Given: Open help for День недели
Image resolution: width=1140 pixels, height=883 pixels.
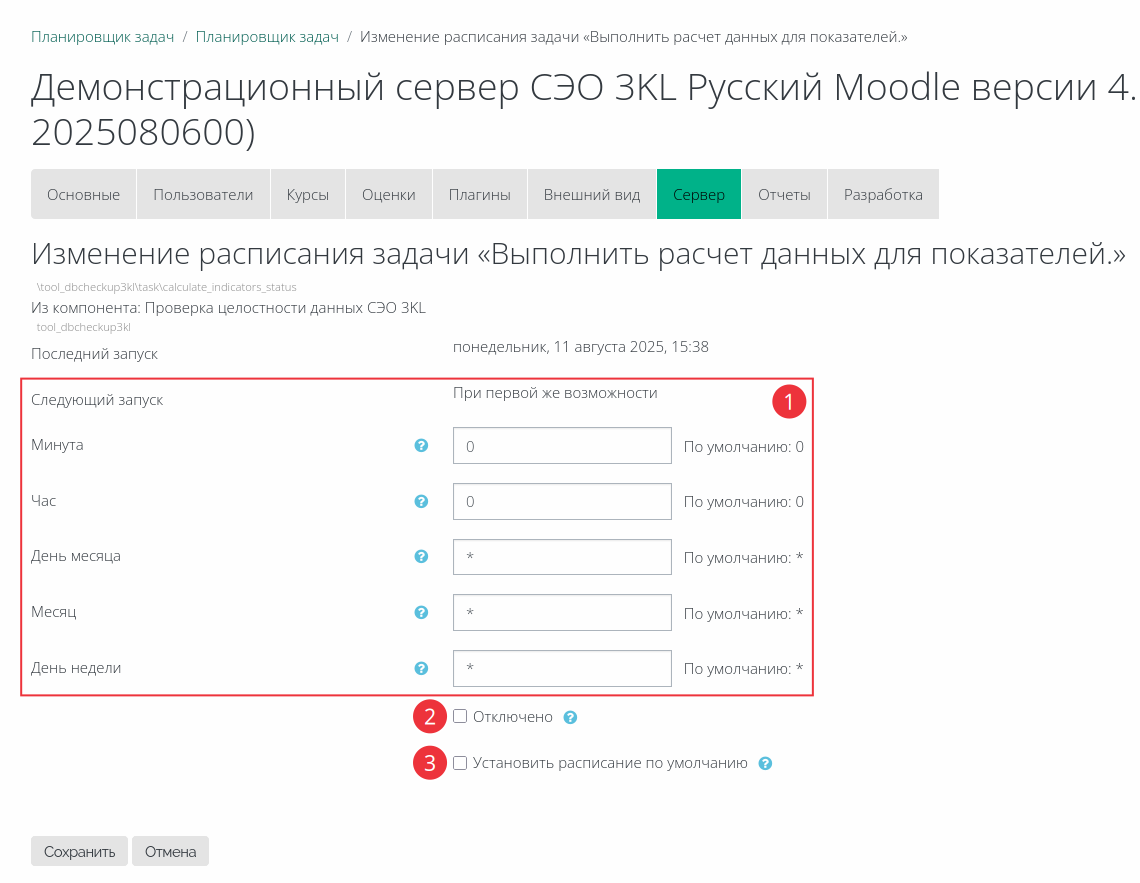Looking at the screenshot, I should click(x=421, y=669).
